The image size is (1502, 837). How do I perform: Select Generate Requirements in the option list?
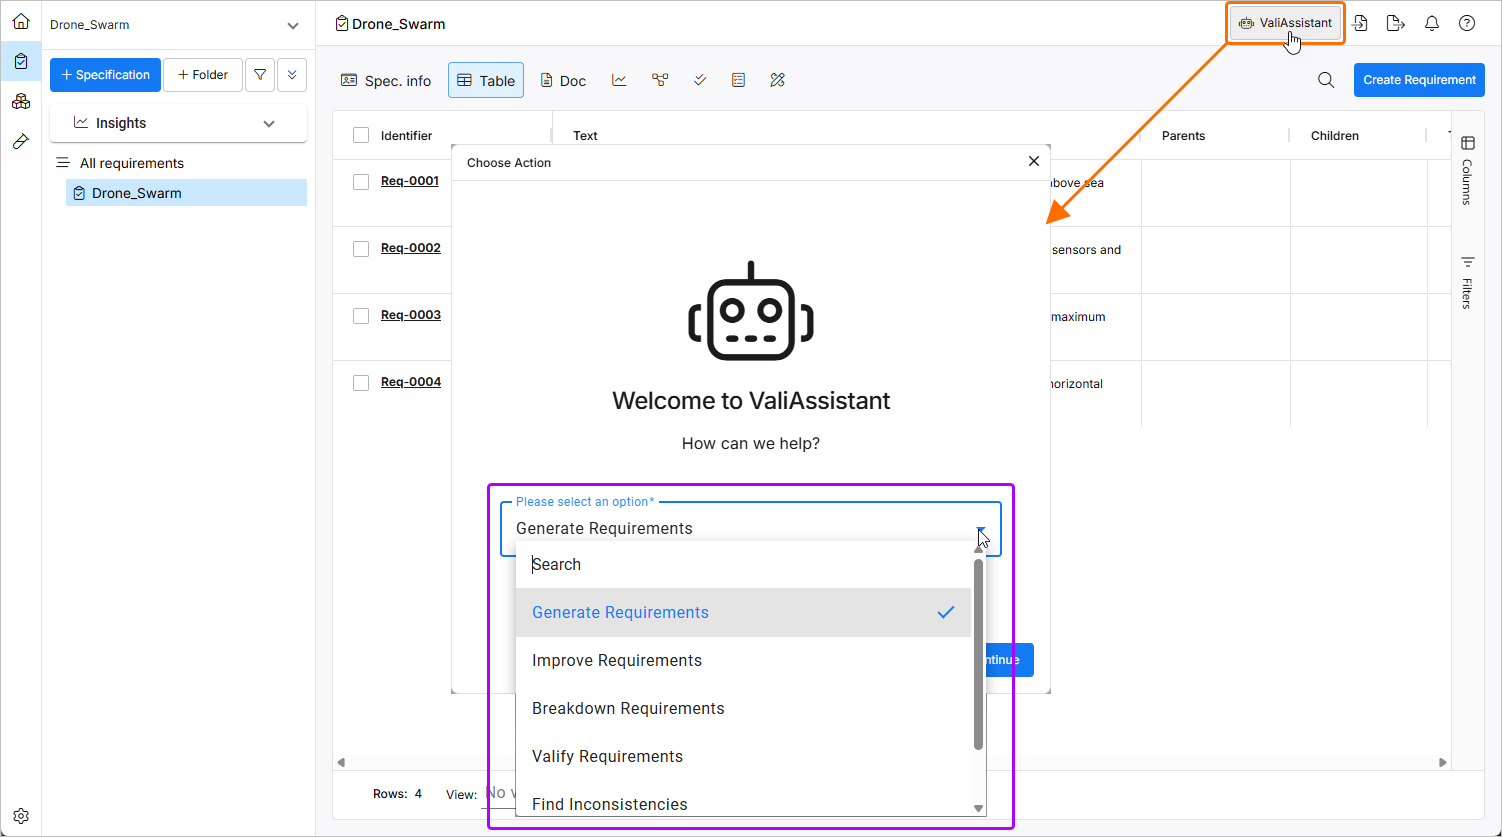743,613
